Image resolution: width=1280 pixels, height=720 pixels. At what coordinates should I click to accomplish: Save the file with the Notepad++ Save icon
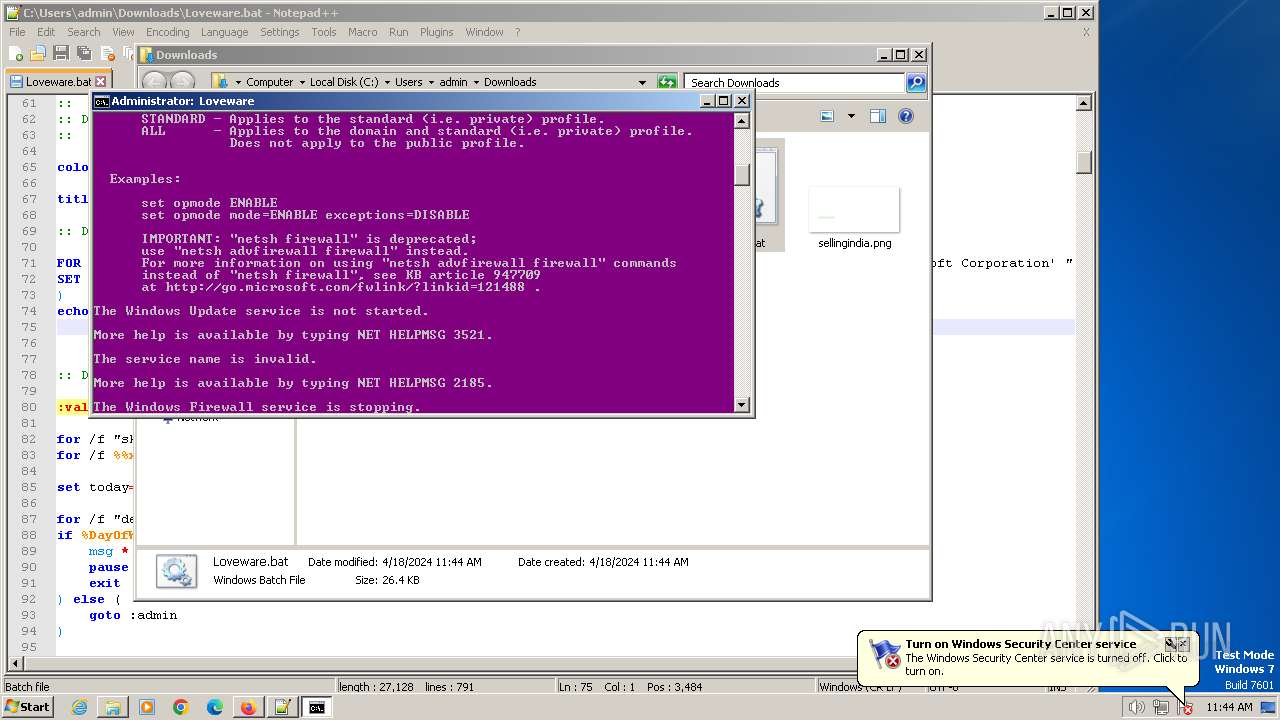[x=61, y=54]
